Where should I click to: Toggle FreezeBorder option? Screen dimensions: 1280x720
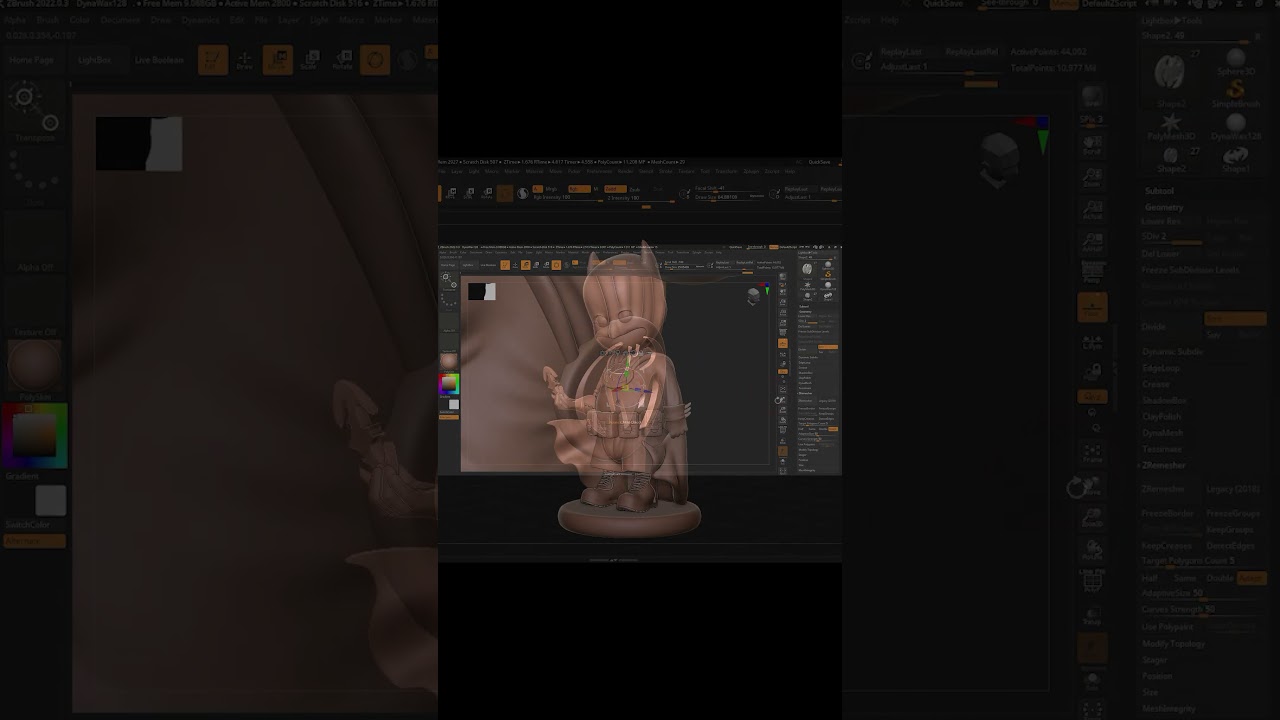coord(1170,513)
